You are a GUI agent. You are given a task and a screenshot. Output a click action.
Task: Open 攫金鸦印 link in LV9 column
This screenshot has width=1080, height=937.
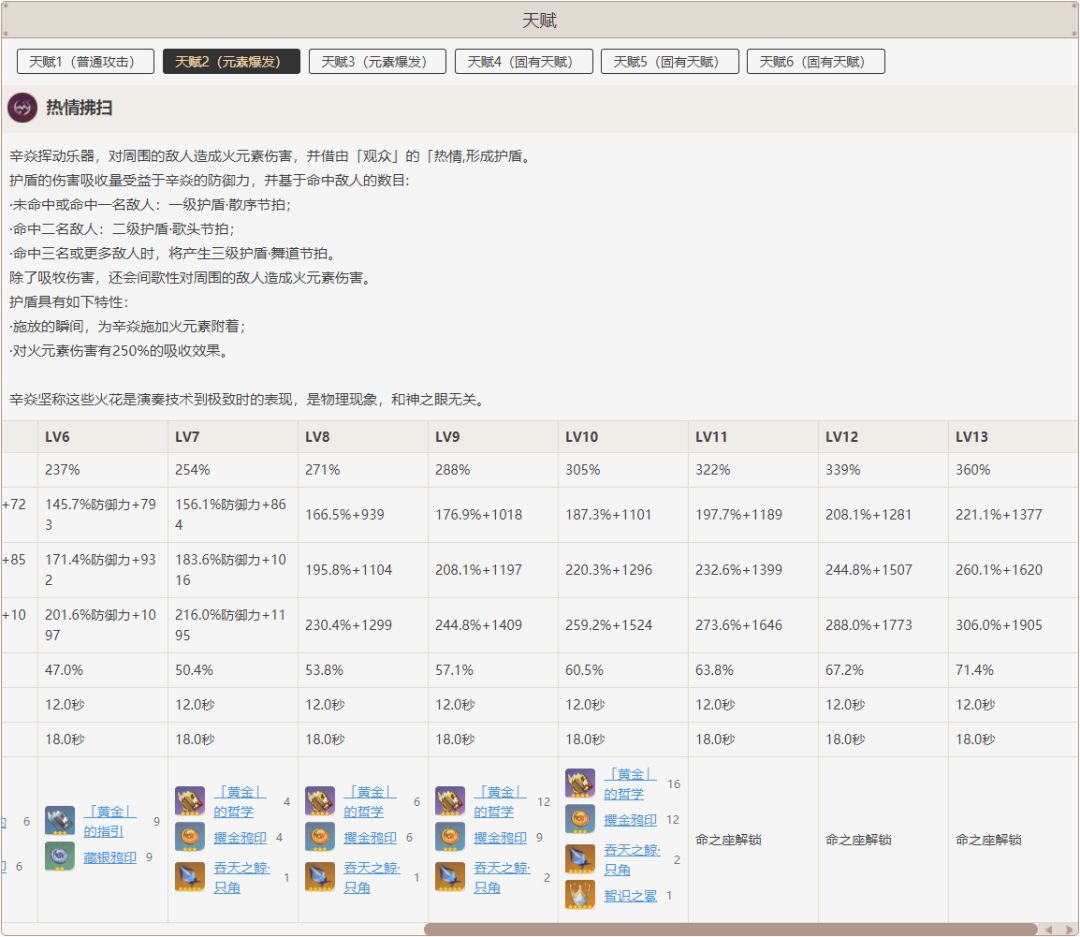500,838
